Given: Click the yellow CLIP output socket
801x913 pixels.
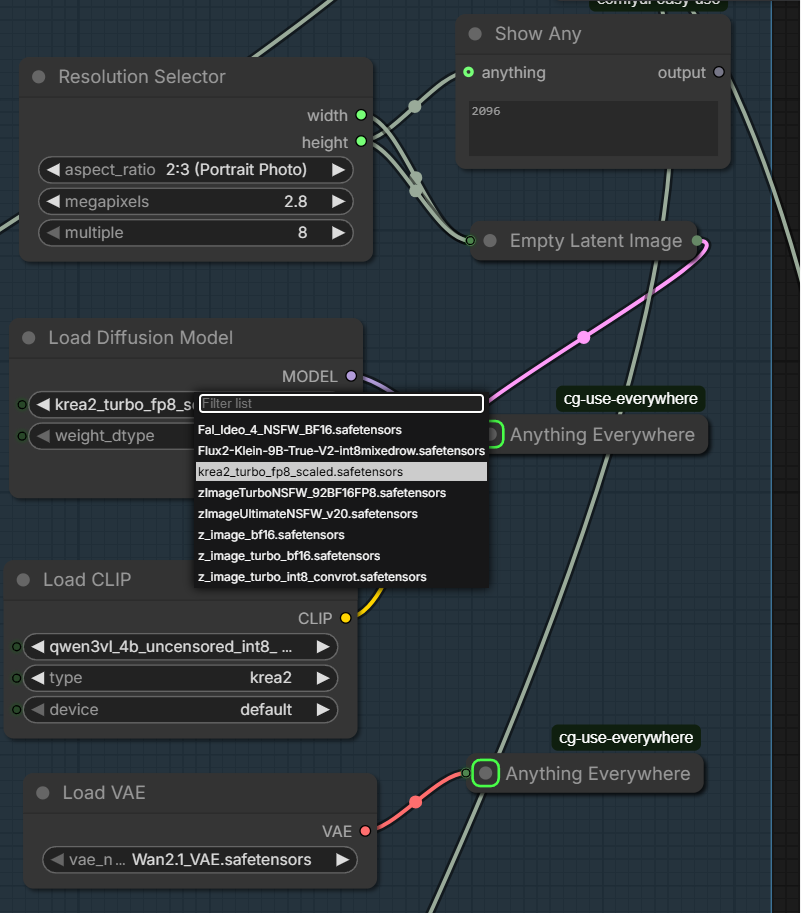Looking at the screenshot, I should [346, 618].
